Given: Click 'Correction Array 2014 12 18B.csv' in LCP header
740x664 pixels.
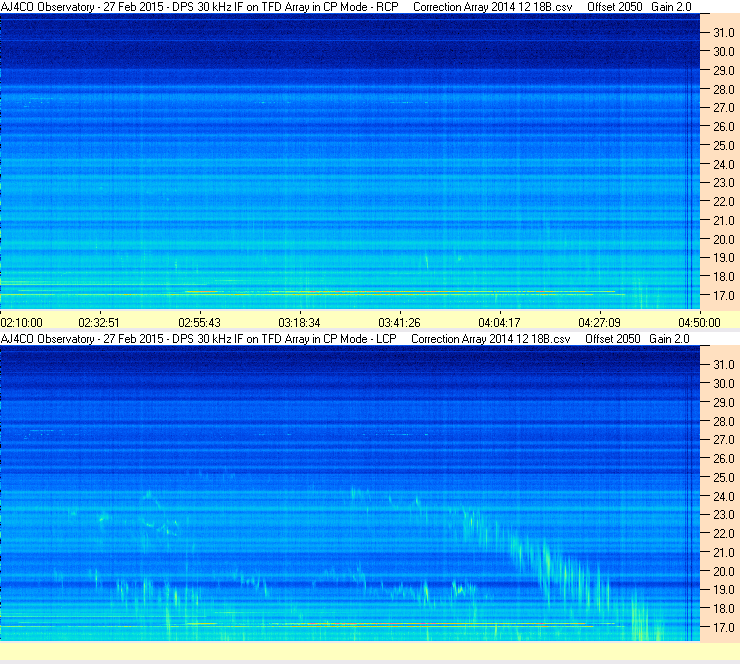Looking at the screenshot, I should pyautogui.click(x=491, y=339).
